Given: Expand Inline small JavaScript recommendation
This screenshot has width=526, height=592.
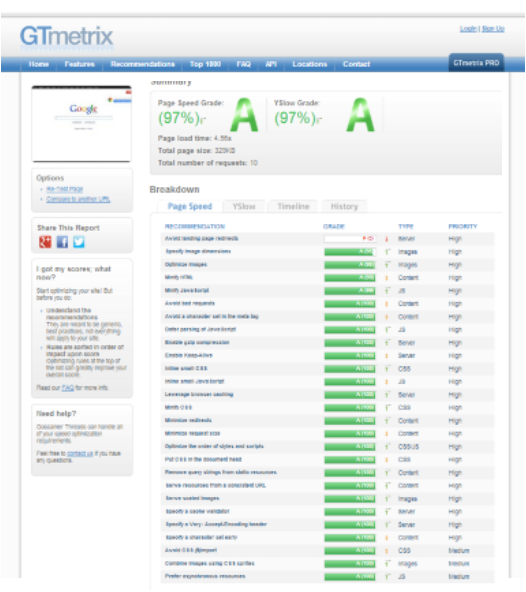Looking at the screenshot, I should [194, 382].
